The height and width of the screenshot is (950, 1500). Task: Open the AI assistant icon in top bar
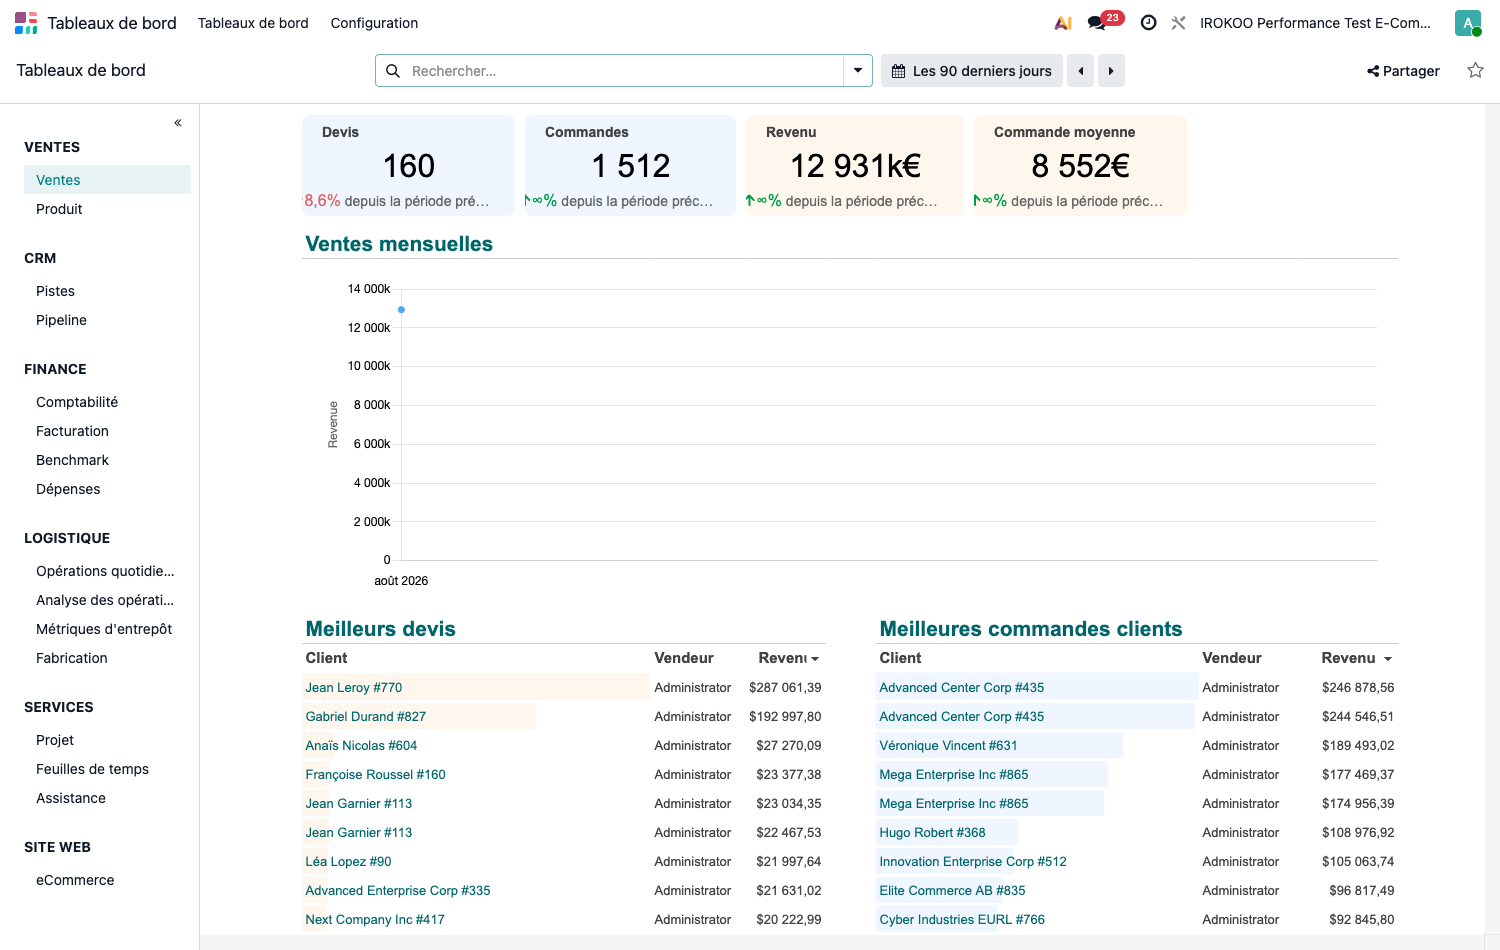click(x=1063, y=23)
